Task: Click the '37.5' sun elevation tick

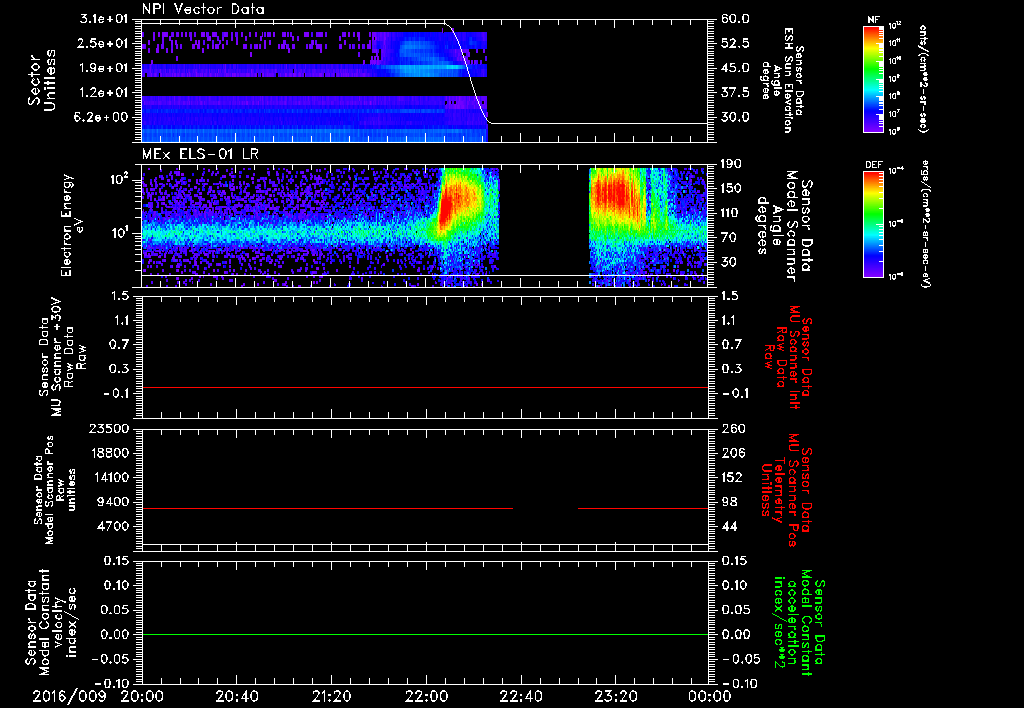Action: 735,93
